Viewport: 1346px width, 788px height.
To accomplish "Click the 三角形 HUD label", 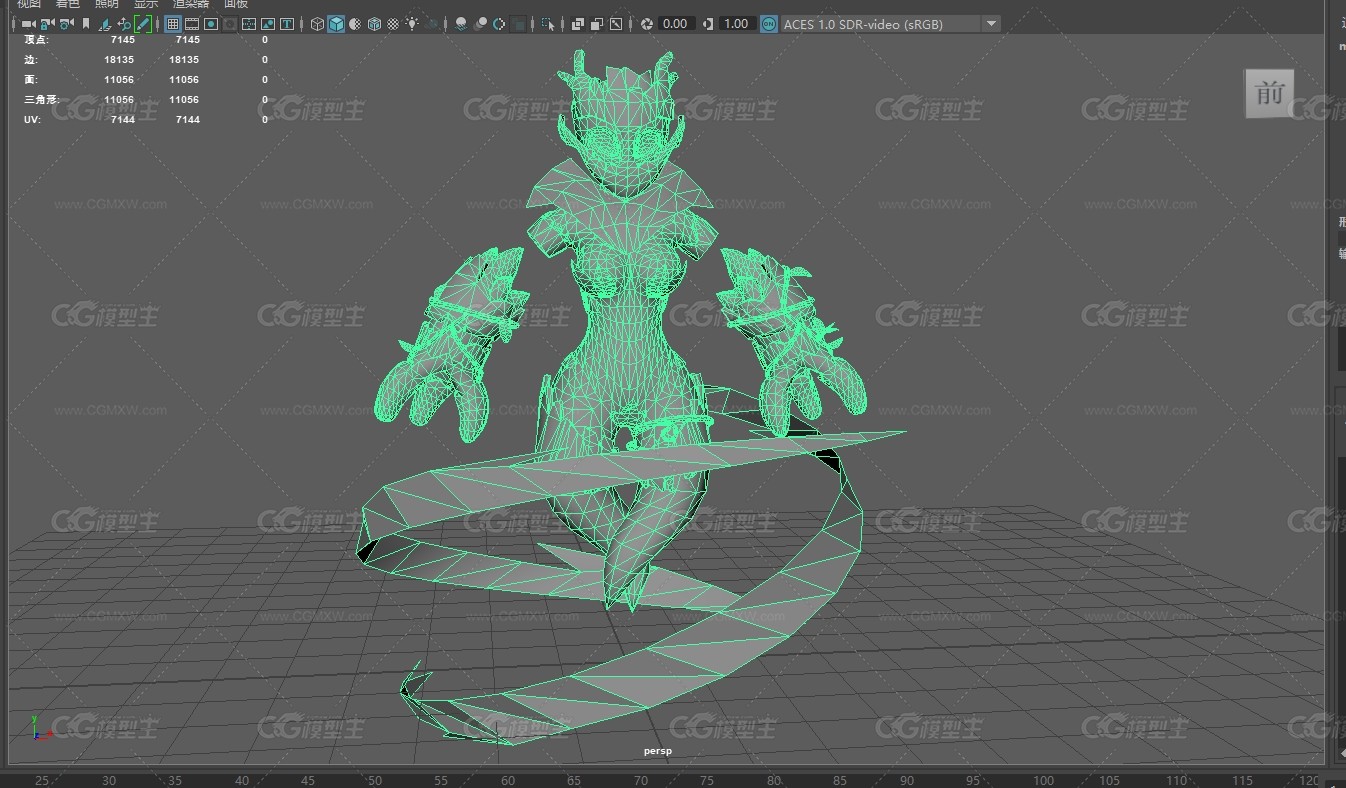I will coord(42,100).
